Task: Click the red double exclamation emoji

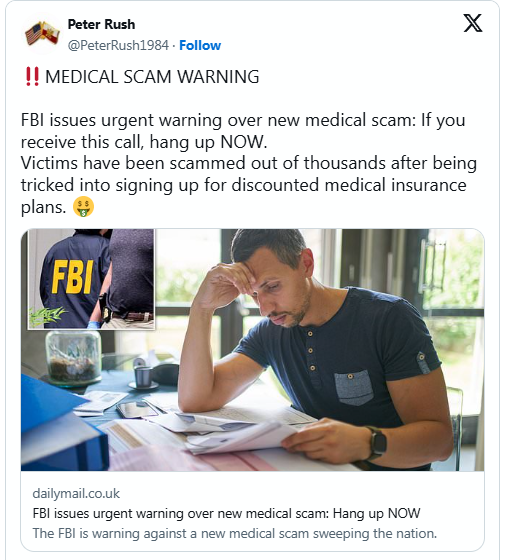Action: [32, 77]
